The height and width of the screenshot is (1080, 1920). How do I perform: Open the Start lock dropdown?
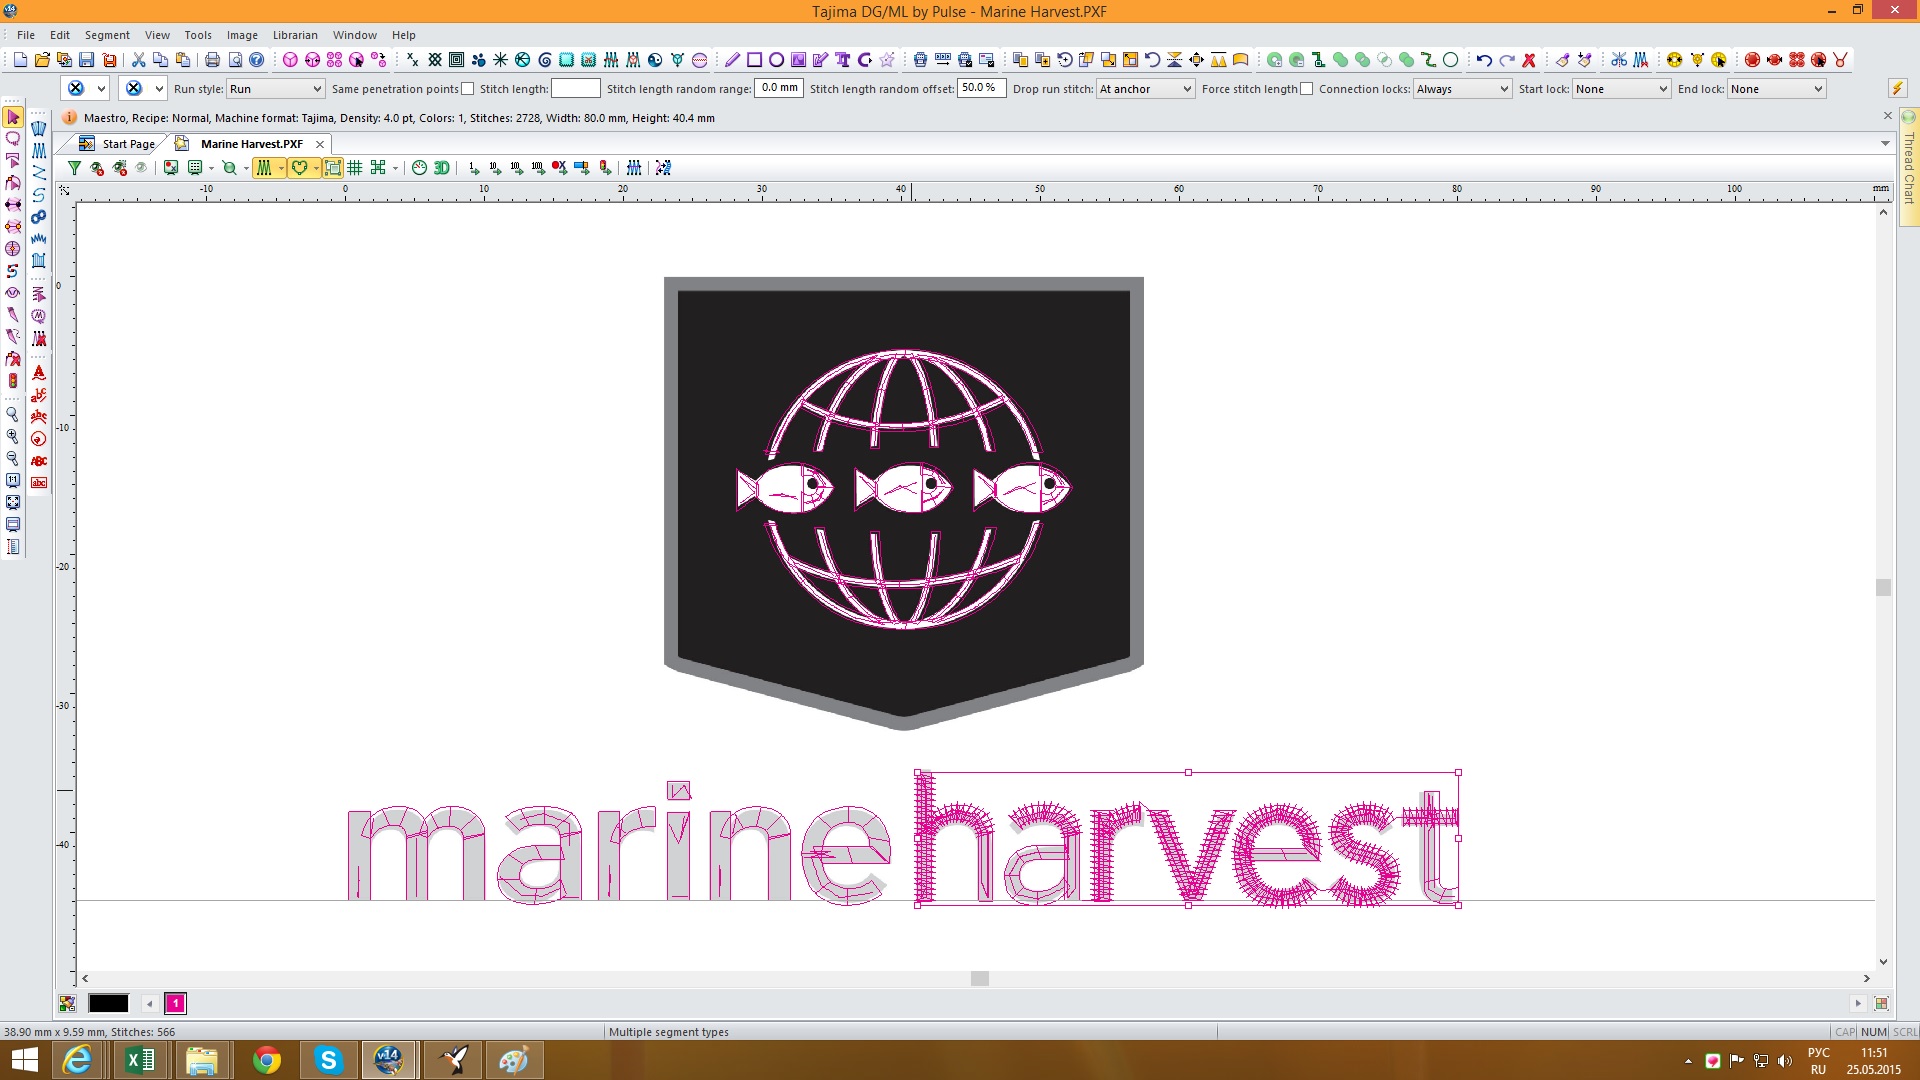coord(1621,89)
